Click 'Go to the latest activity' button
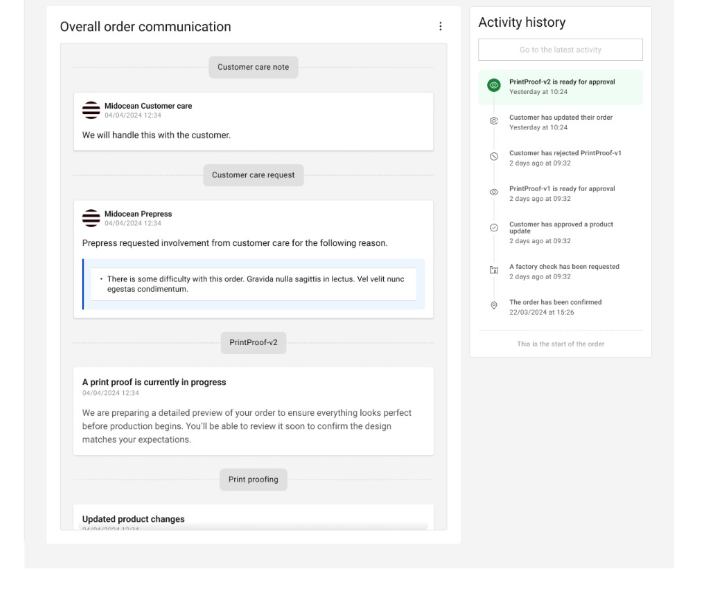The image size is (708, 591). click(560, 50)
